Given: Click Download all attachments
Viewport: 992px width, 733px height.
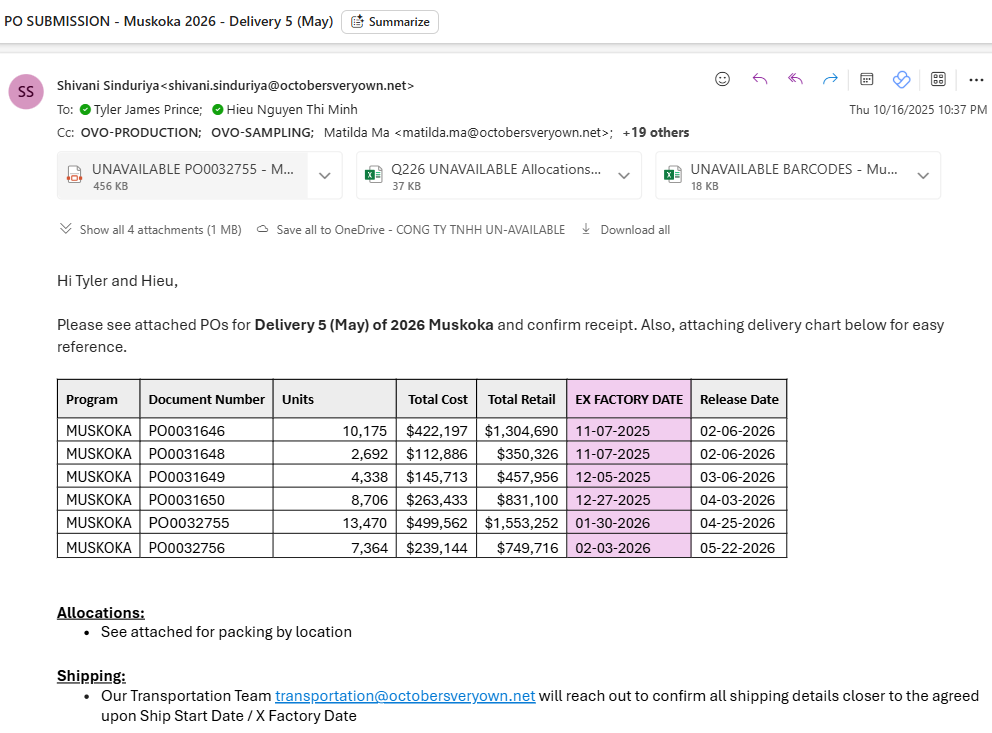Looking at the screenshot, I should point(625,230).
